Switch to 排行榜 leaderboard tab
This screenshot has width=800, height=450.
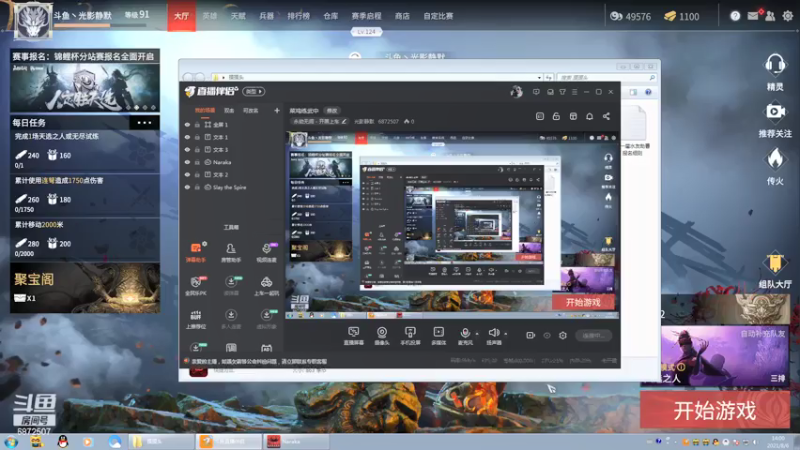(298, 16)
